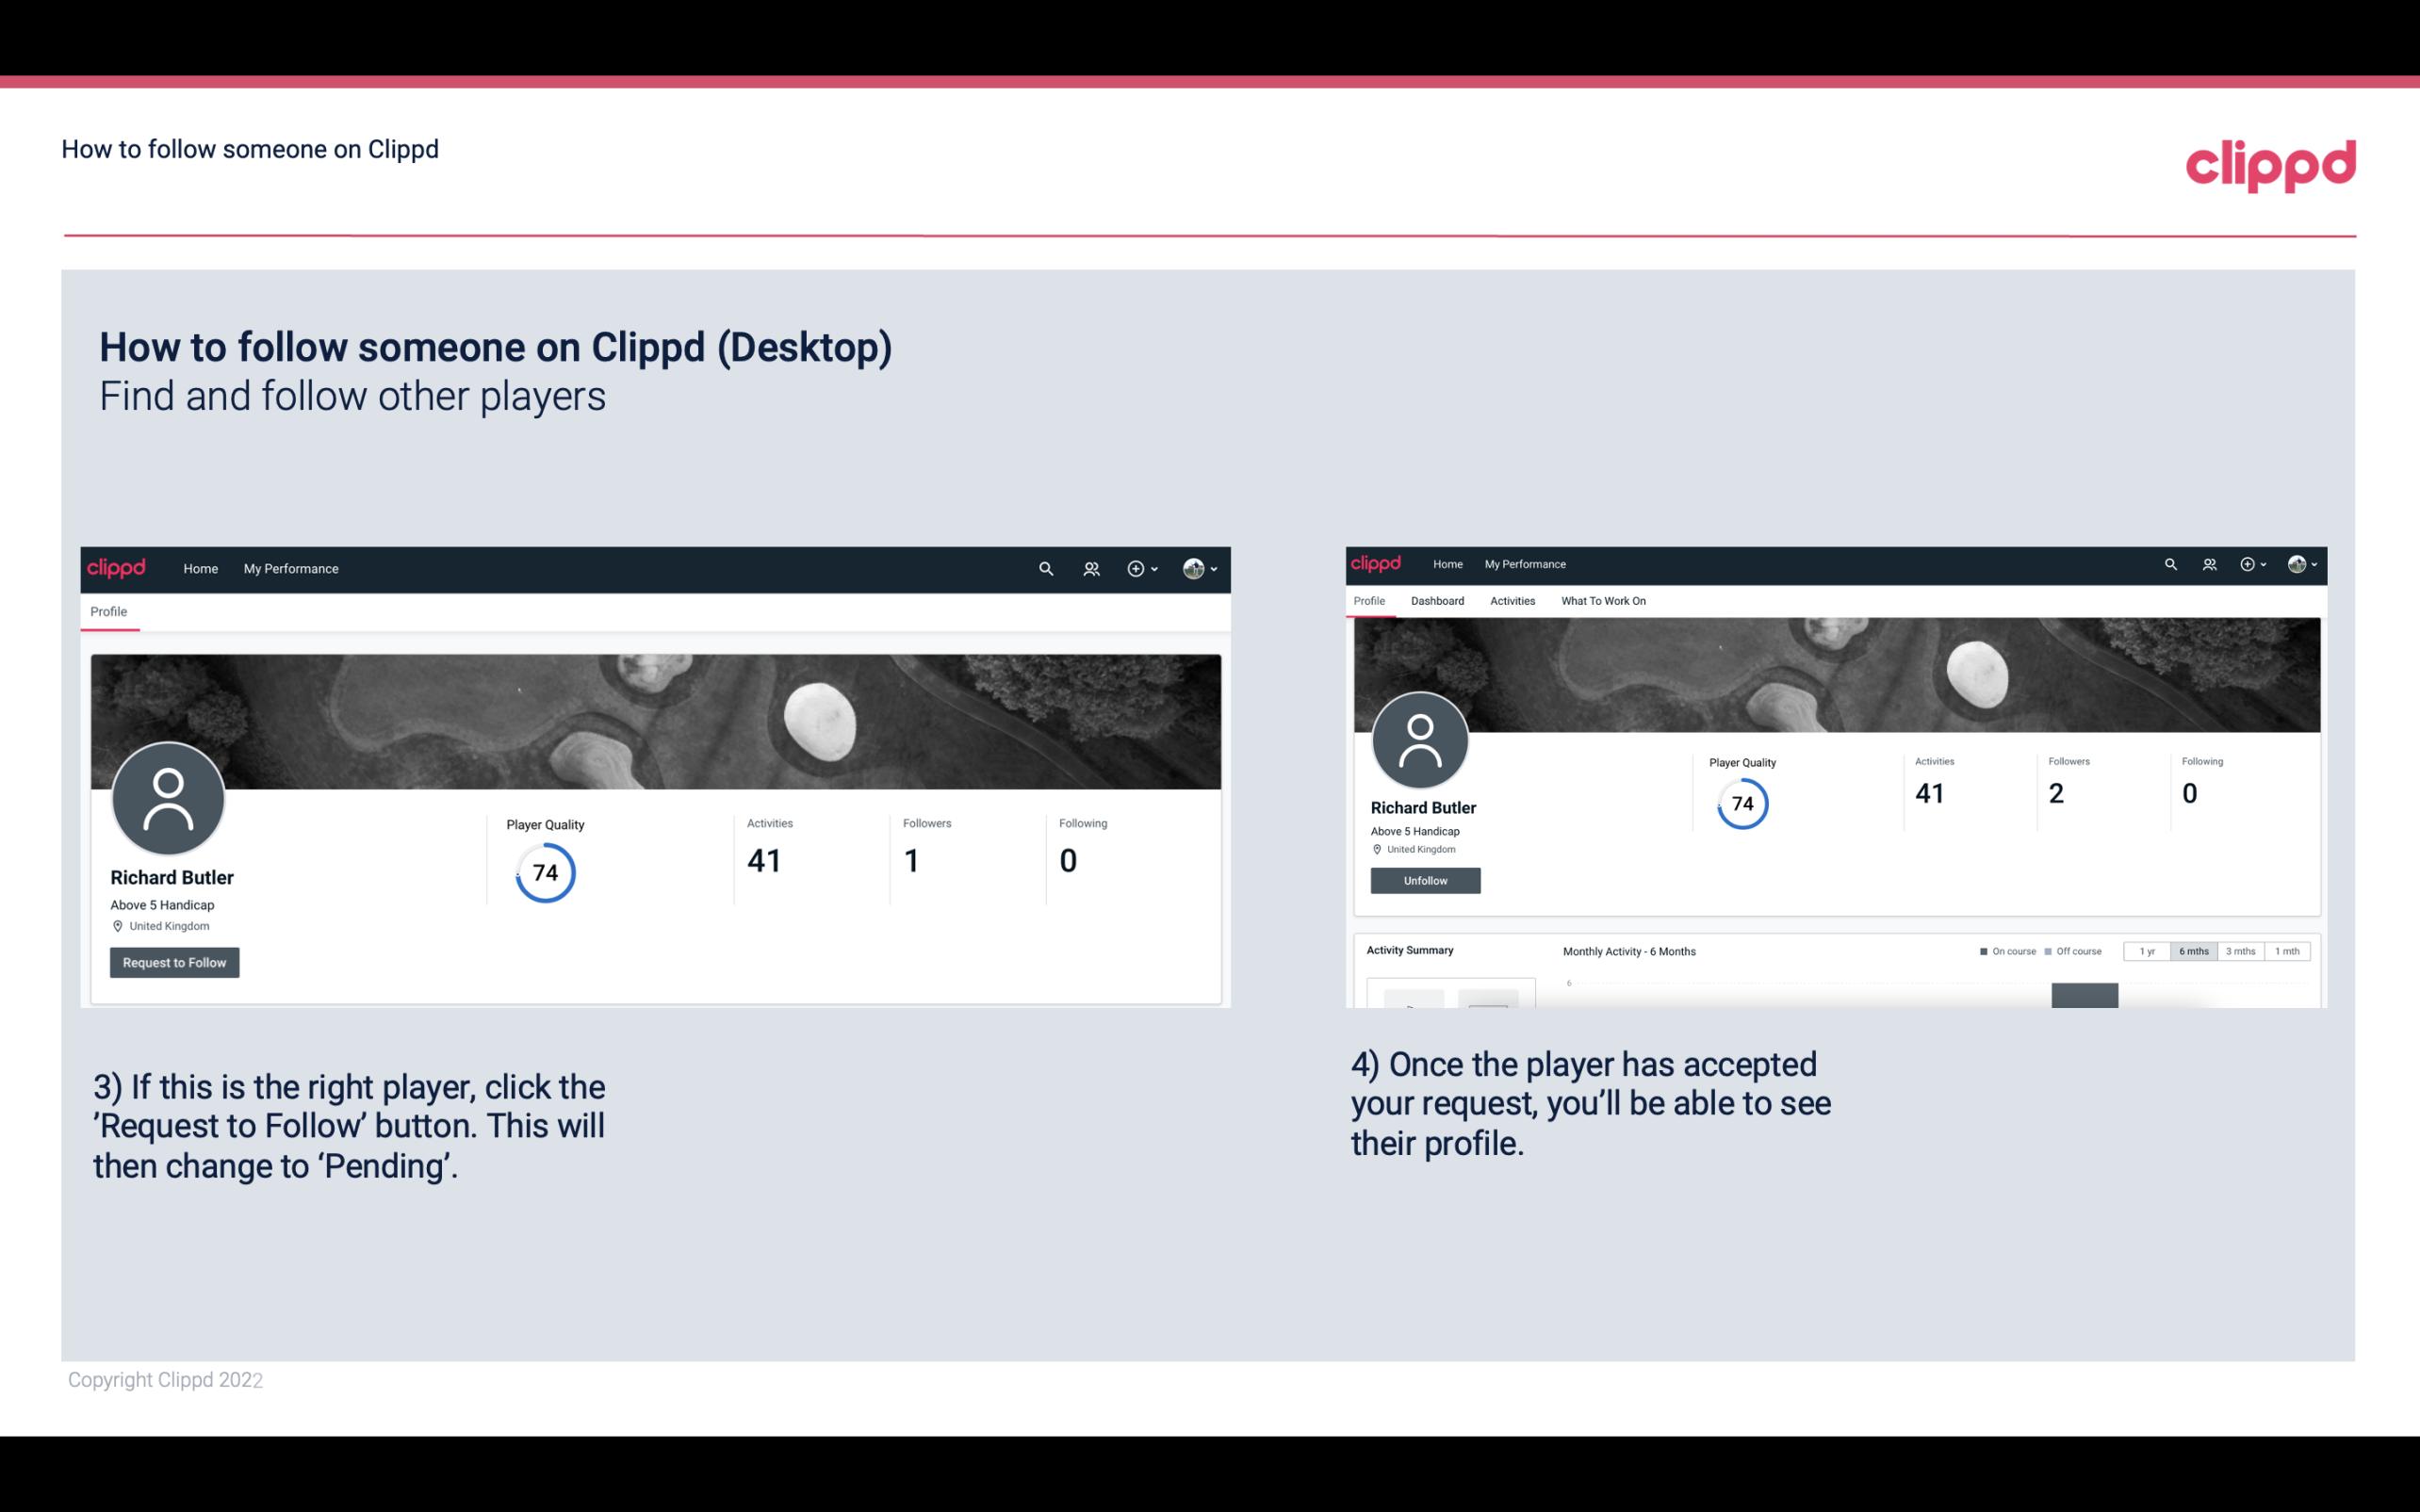This screenshot has height=1512, width=2420.
Task: Select the 'Home' menu item in navbar
Action: click(x=201, y=568)
